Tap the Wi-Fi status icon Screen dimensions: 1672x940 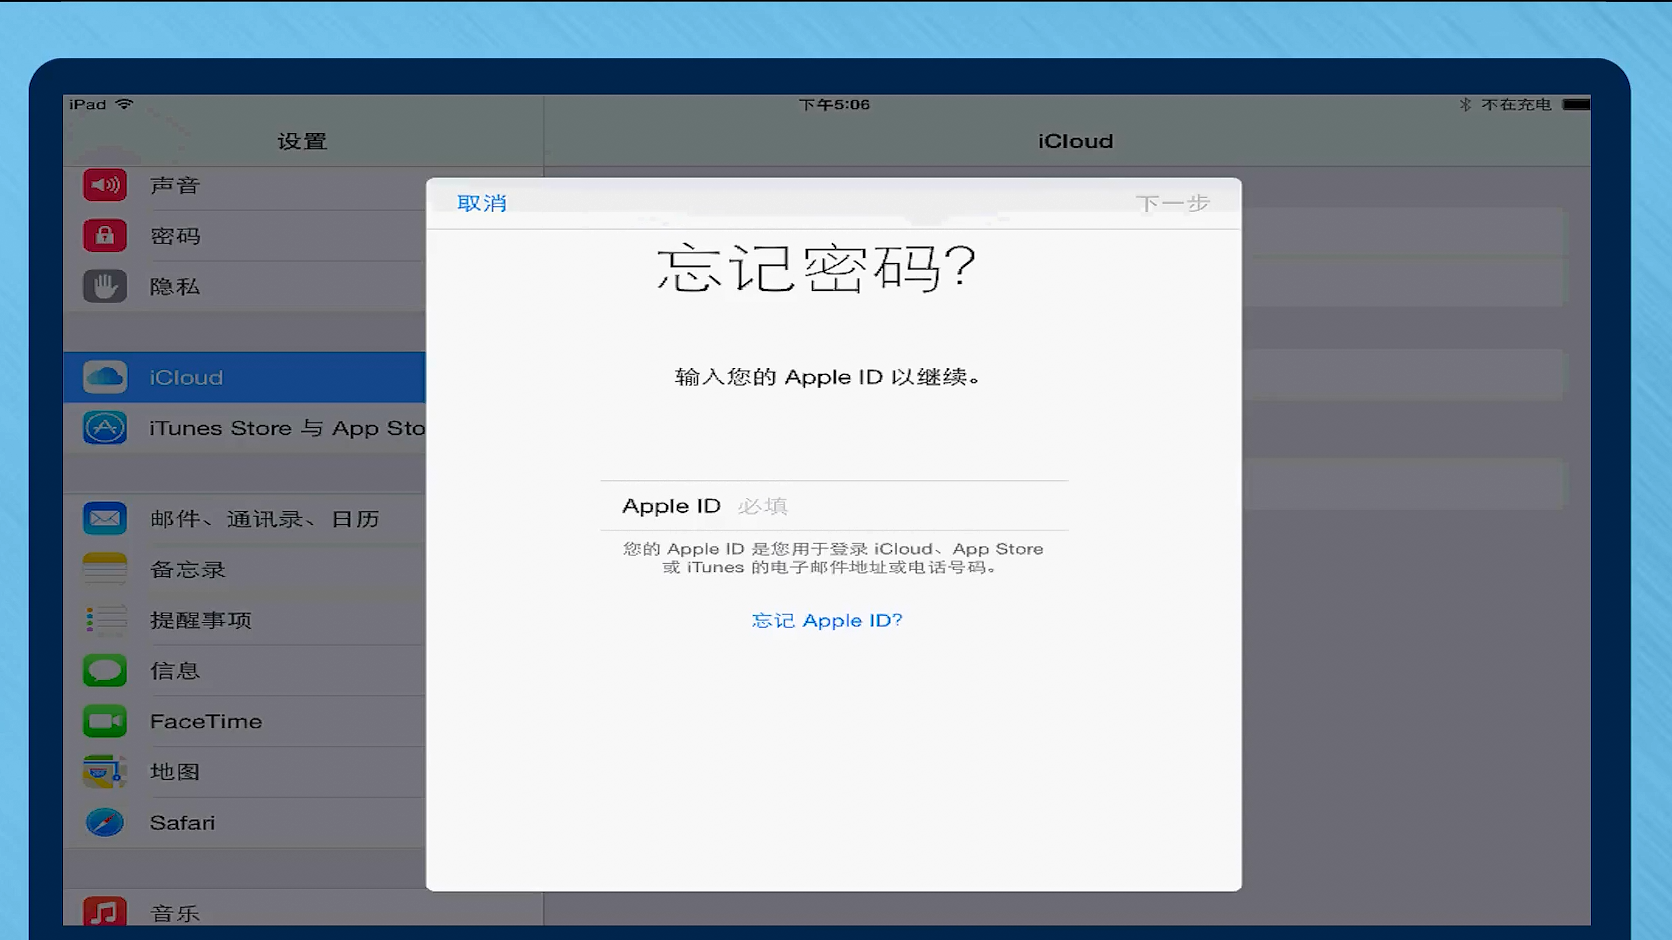click(x=124, y=104)
